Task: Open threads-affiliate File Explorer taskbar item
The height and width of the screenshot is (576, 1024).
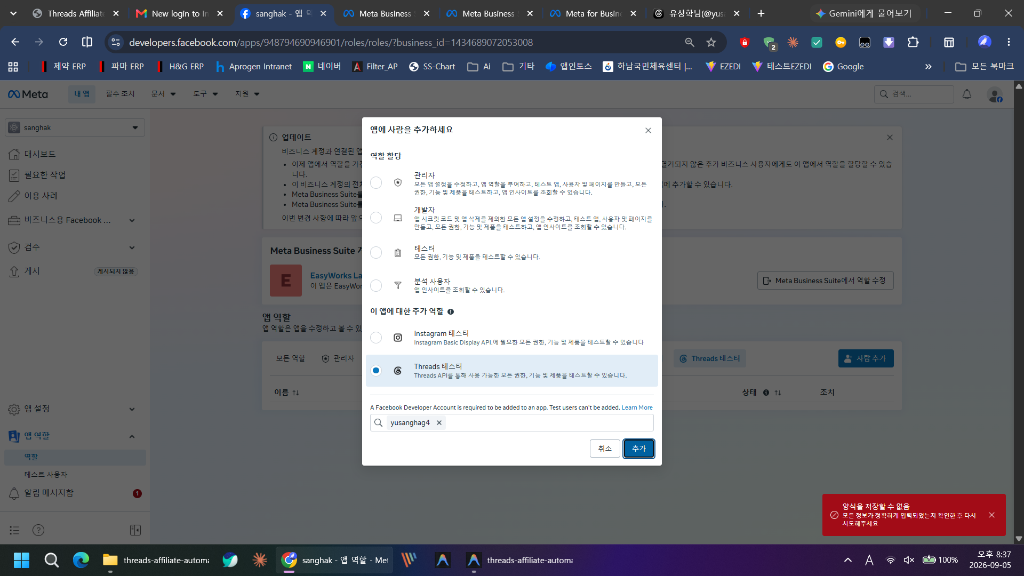Action: [155, 560]
